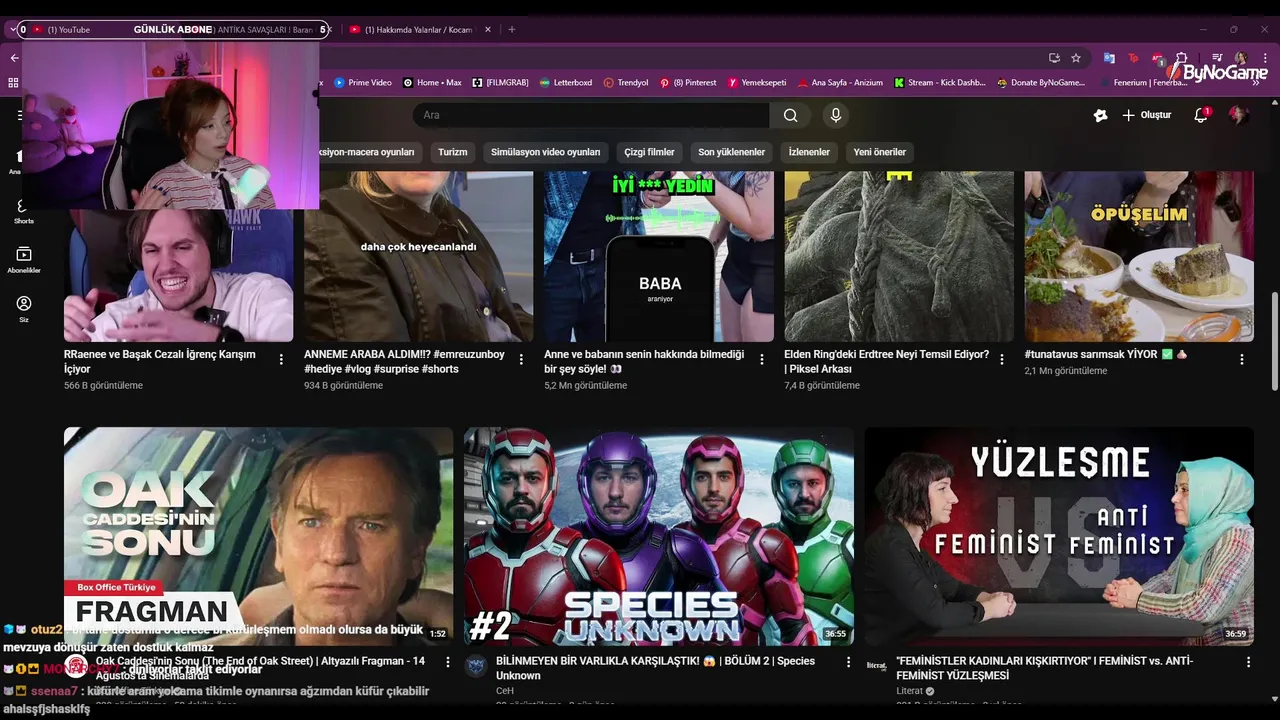The height and width of the screenshot is (720, 1280).
Task: Select the İzlenenler chip
Action: pos(809,152)
